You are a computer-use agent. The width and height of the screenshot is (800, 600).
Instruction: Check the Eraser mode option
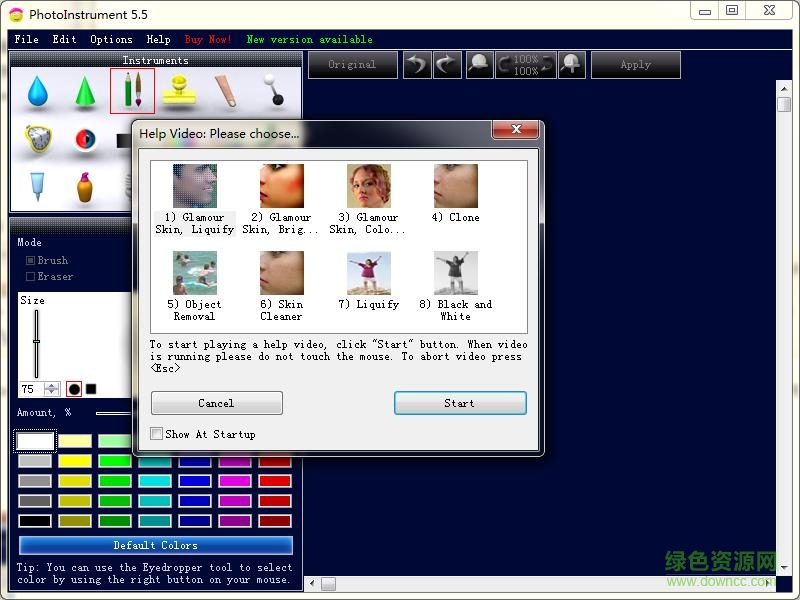point(30,277)
